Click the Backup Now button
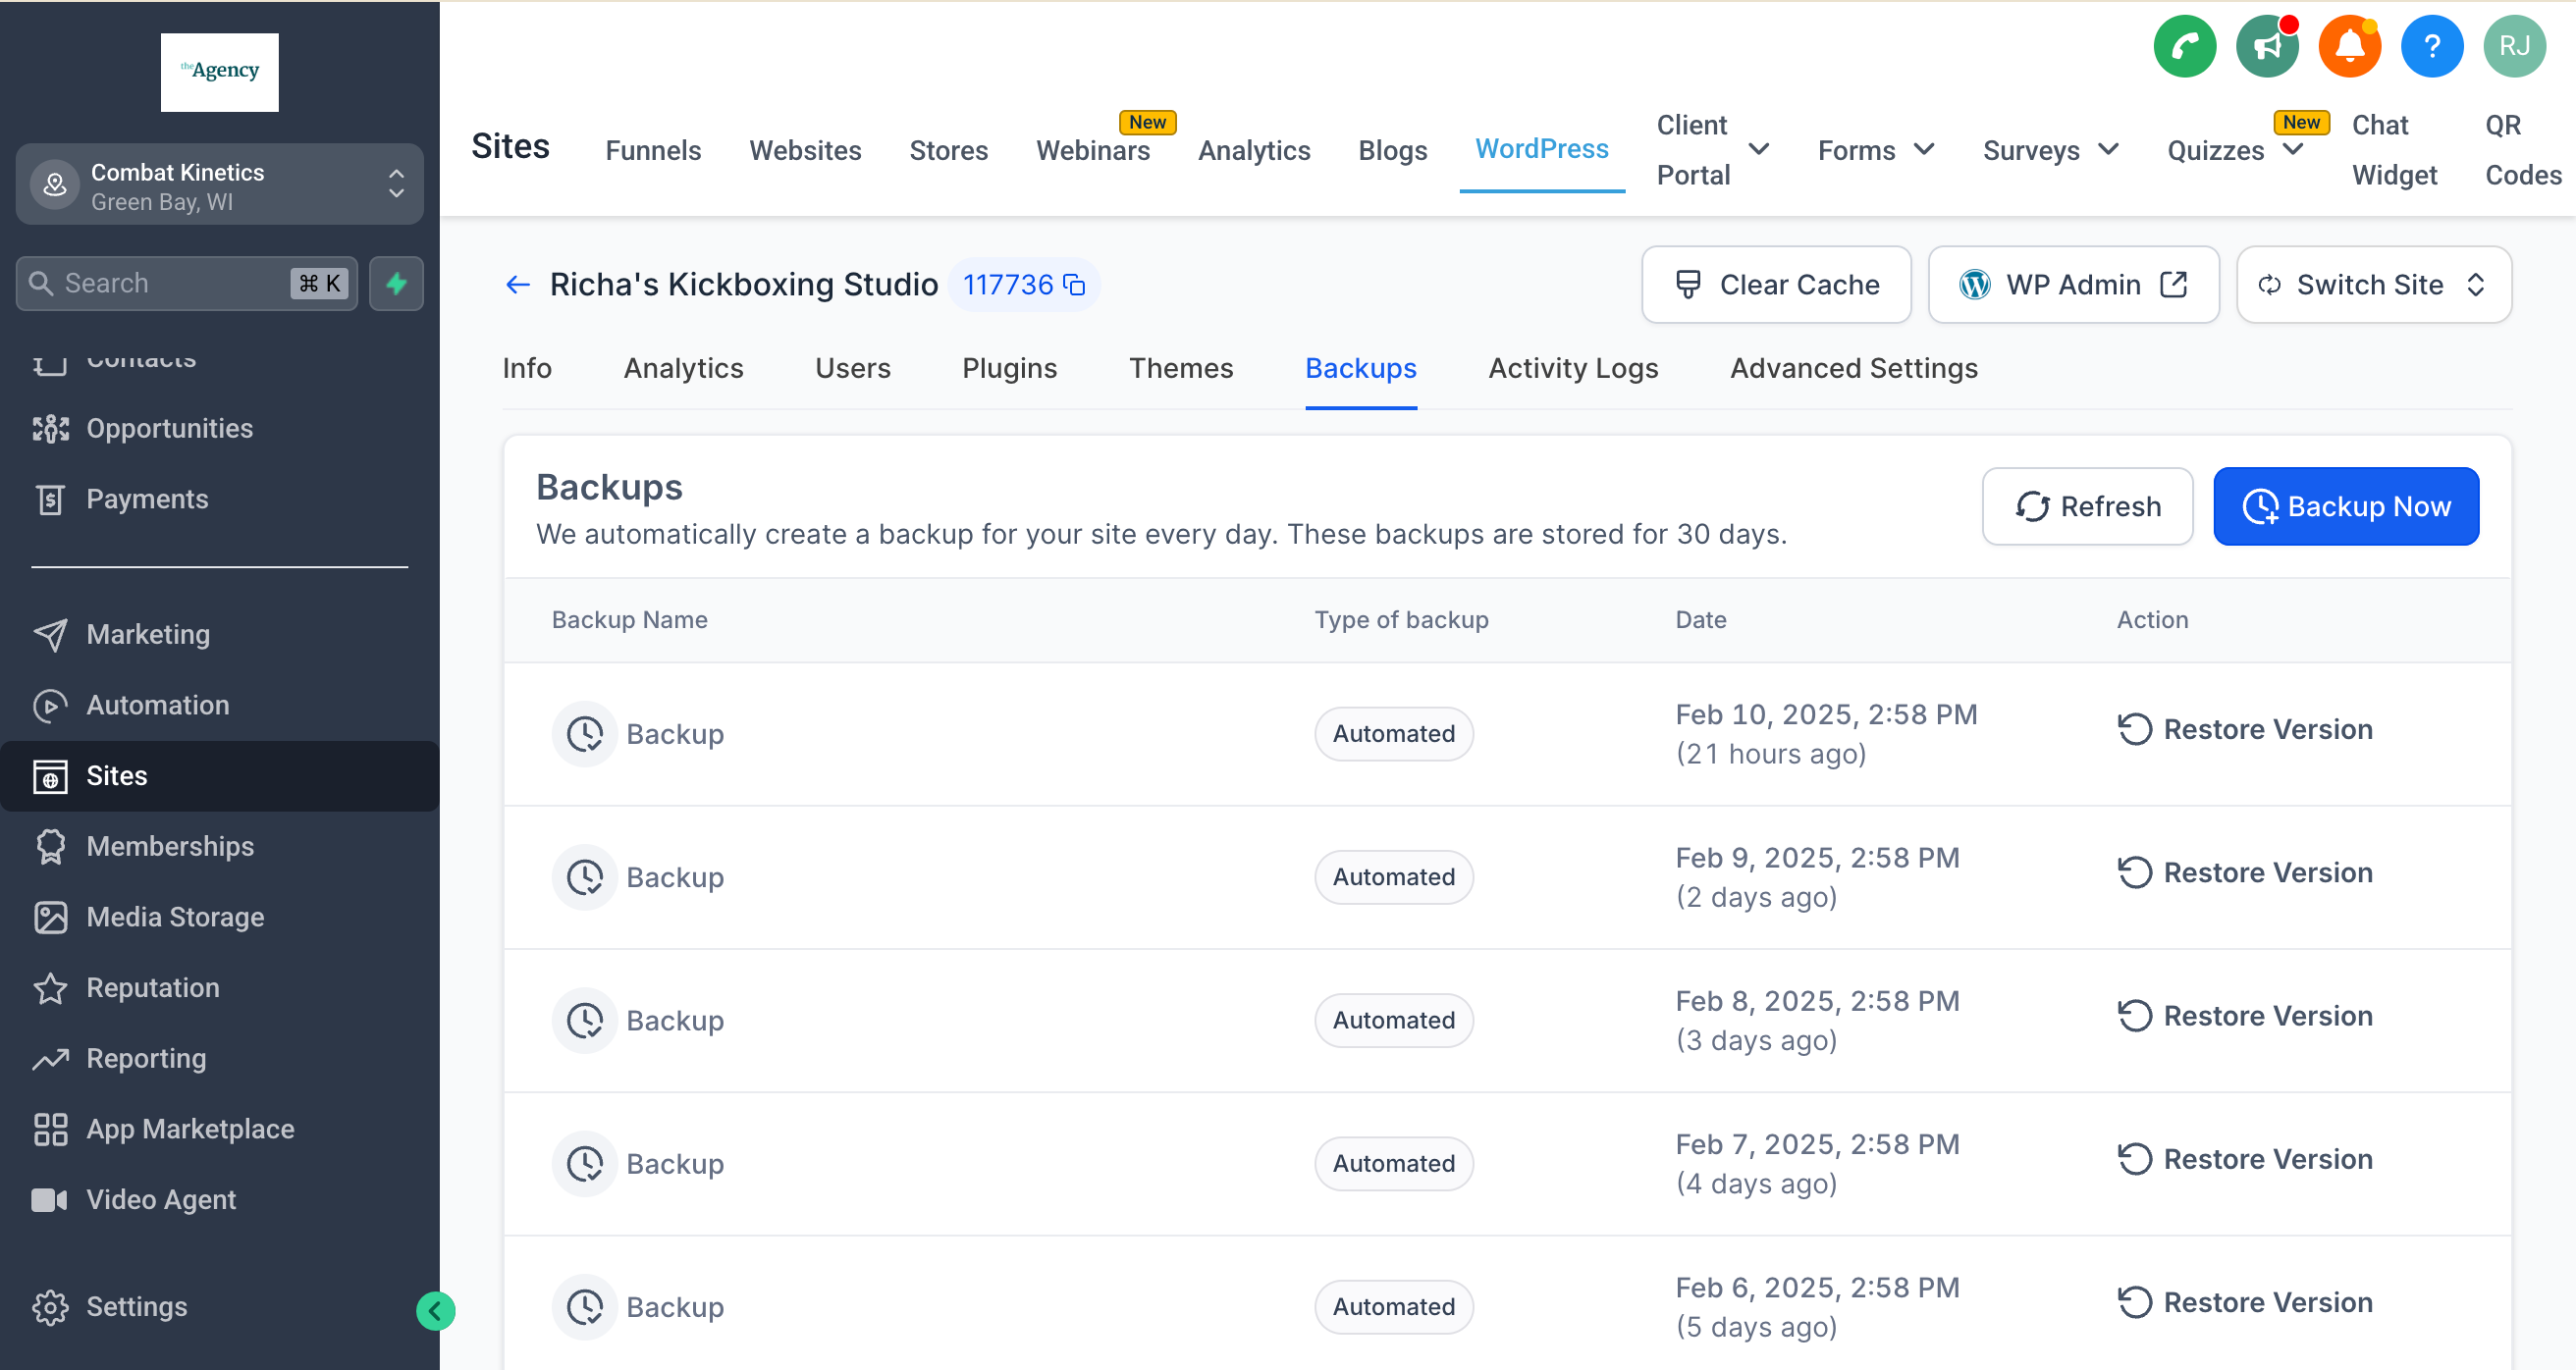The image size is (2576, 1370). click(x=2345, y=506)
